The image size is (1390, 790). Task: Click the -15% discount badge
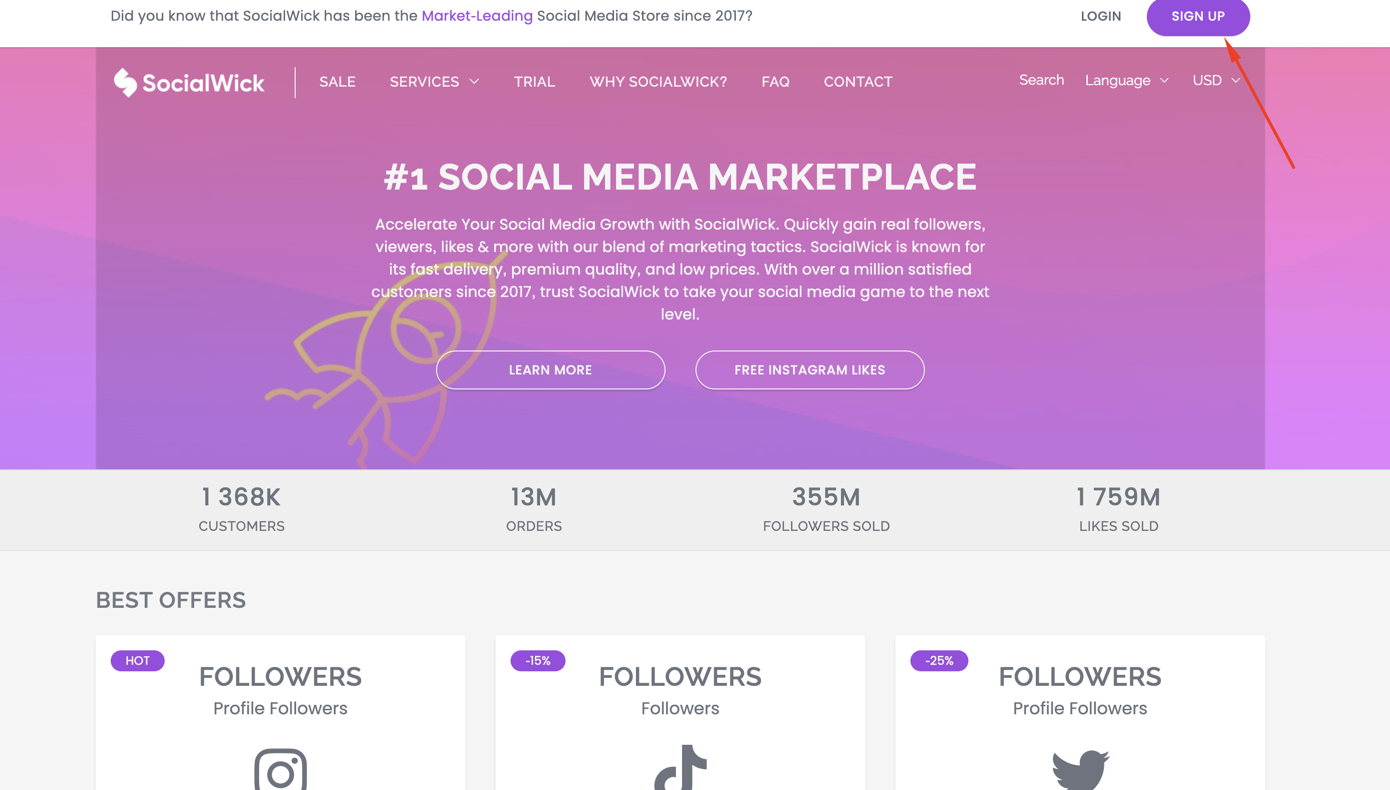(x=538, y=660)
